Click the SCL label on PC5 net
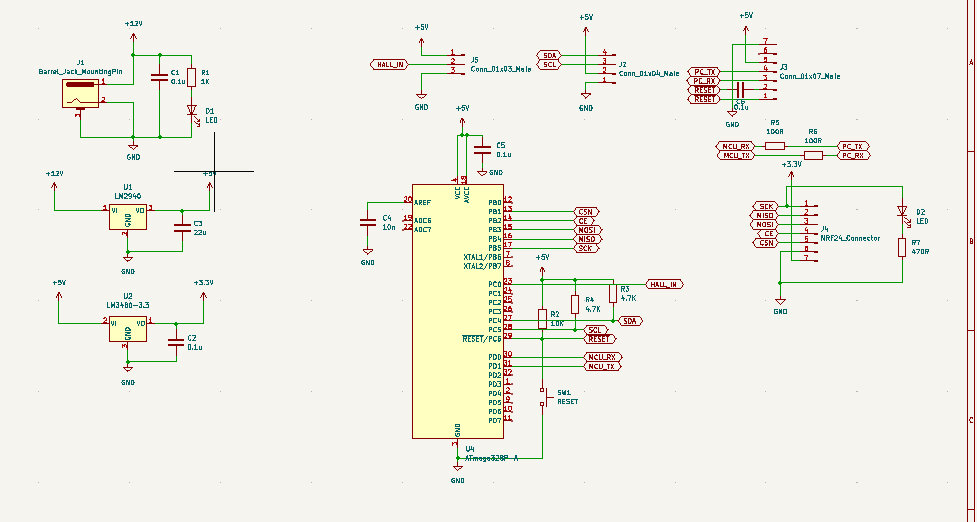This screenshot has height=522, width=977. 596,330
